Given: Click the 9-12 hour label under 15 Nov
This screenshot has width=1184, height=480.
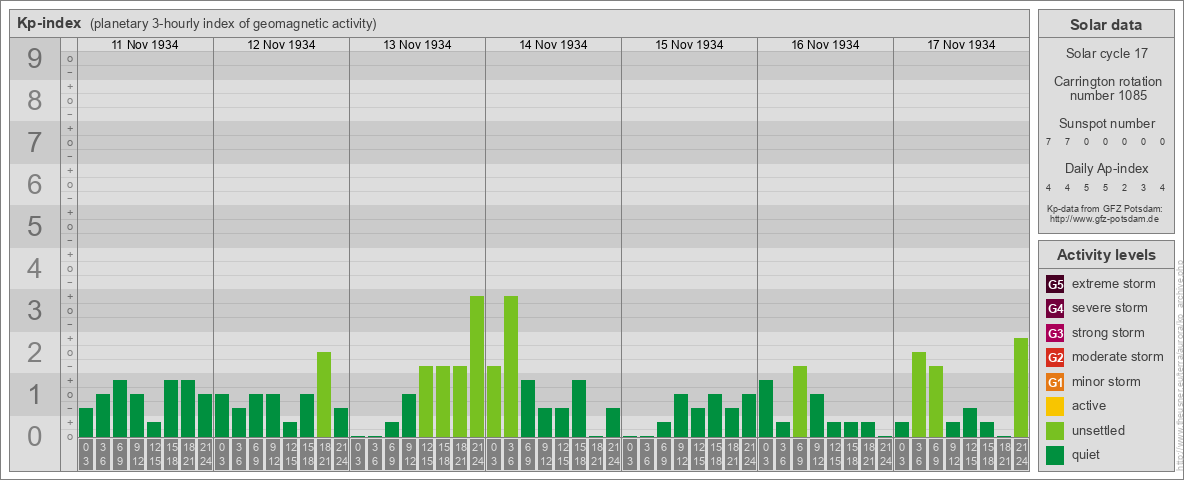Looking at the screenshot, I should tap(680, 455).
